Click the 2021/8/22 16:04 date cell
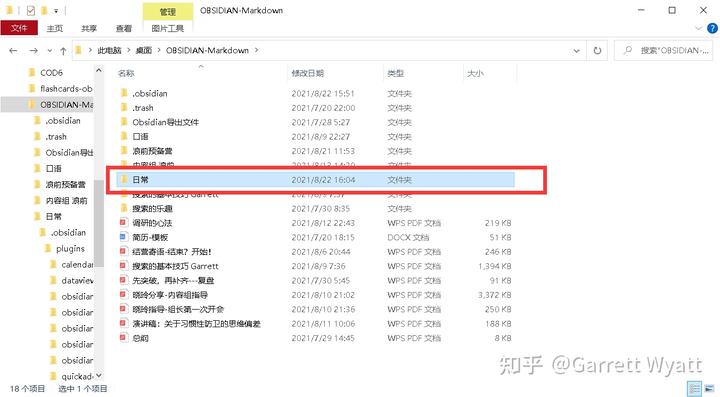Viewport: 720px width, 397px height. tap(323, 180)
